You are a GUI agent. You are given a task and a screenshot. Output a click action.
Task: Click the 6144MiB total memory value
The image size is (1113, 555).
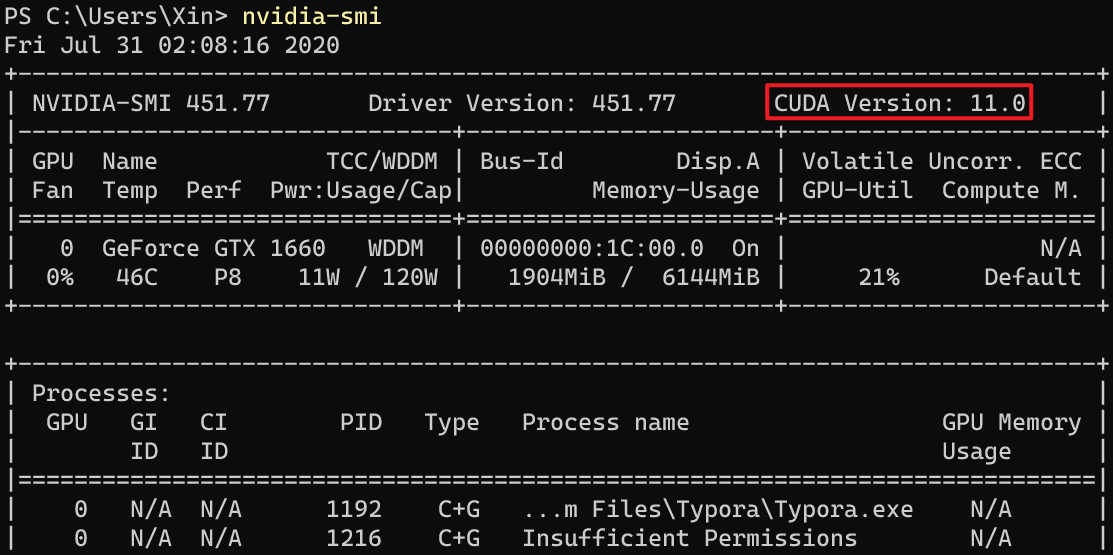(x=710, y=277)
